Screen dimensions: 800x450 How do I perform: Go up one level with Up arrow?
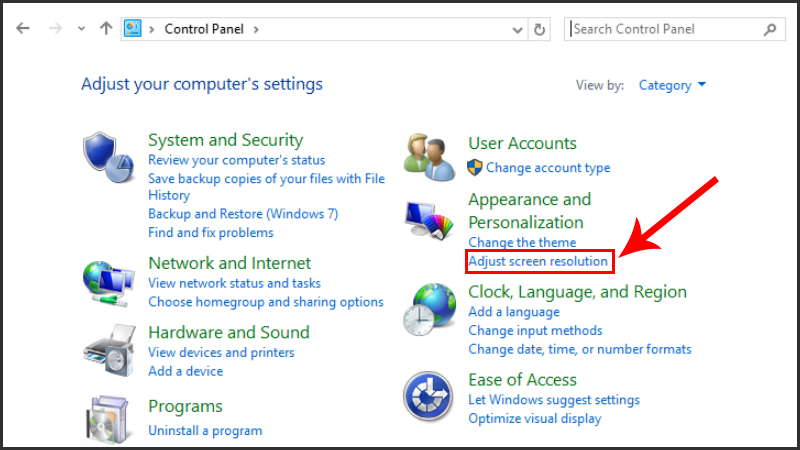pyautogui.click(x=106, y=29)
